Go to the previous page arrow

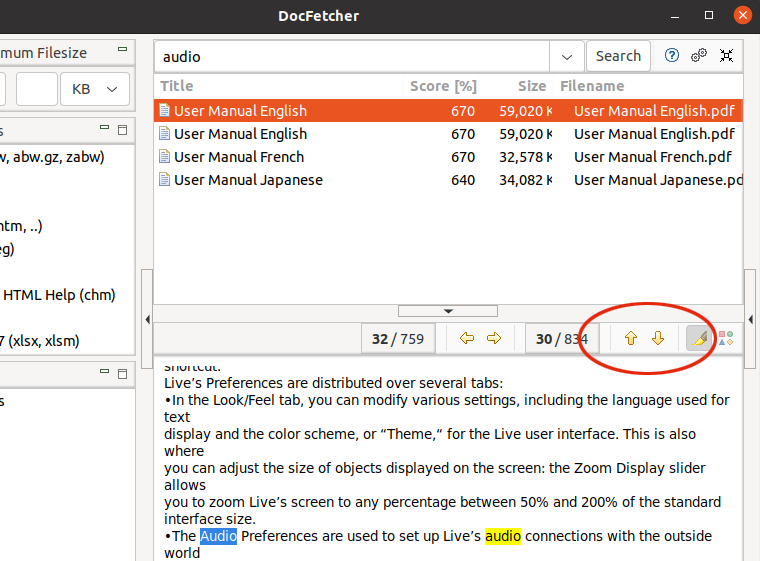coord(467,338)
